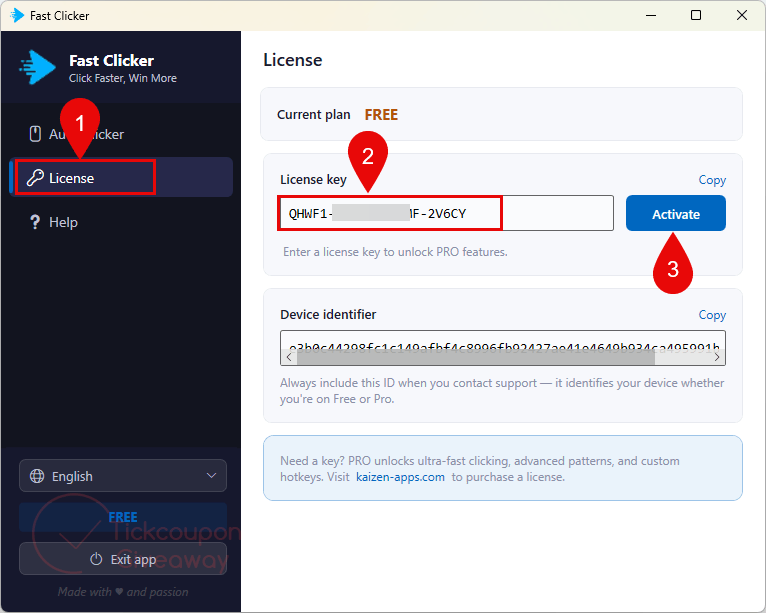Minimize the Fast Clicker window
Viewport: 766px width, 613px height.
coord(651,16)
